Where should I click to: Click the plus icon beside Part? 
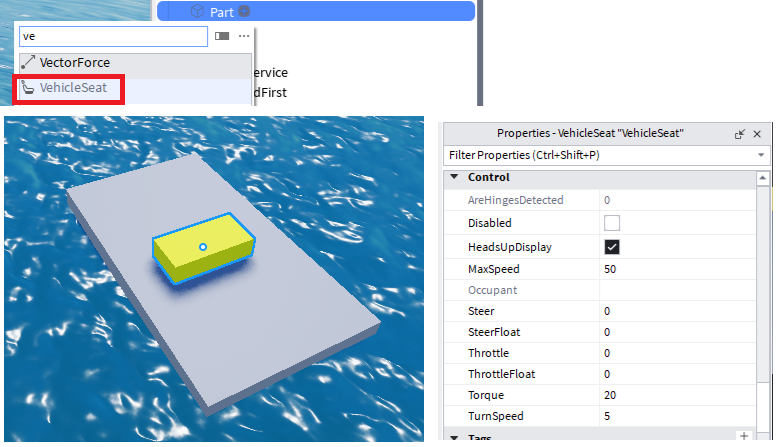(245, 11)
